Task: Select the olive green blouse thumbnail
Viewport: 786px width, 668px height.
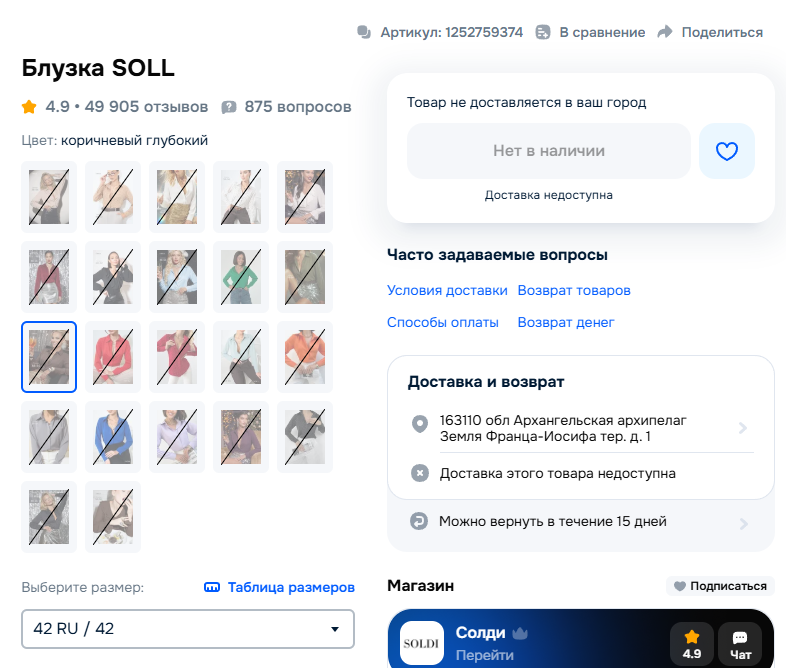Action: [305, 277]
